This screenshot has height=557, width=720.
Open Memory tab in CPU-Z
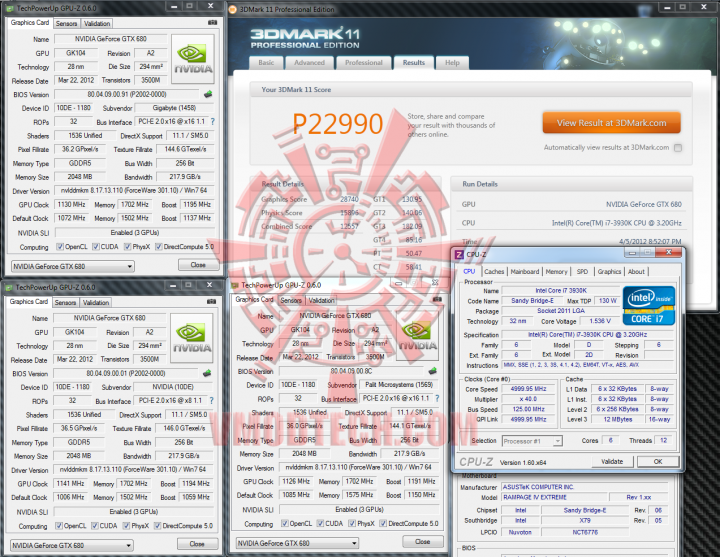tap(557, 272)
